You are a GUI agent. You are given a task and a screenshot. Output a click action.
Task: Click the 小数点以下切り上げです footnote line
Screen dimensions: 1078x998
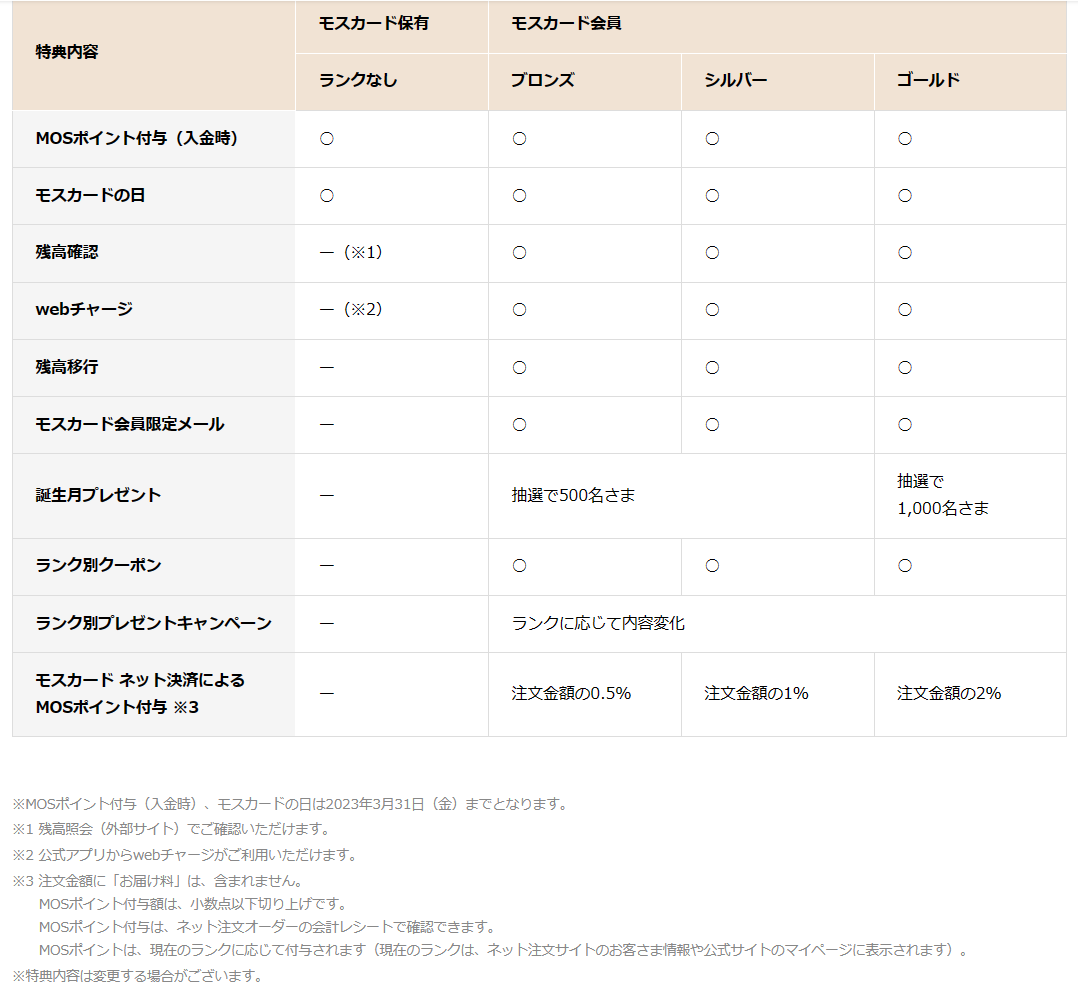coord(193,904)
